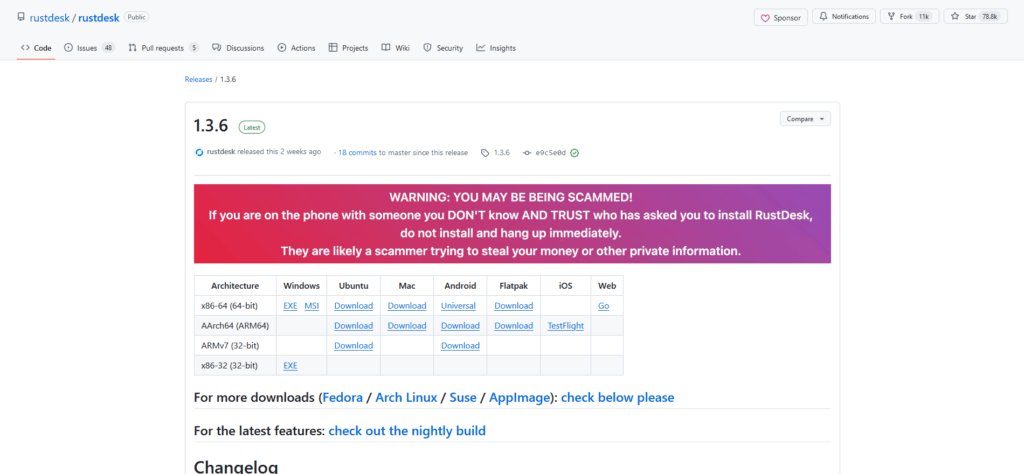Click the rustdesk owner link in header
Screen dimensions: 1024x474
[x=51, y=18]
